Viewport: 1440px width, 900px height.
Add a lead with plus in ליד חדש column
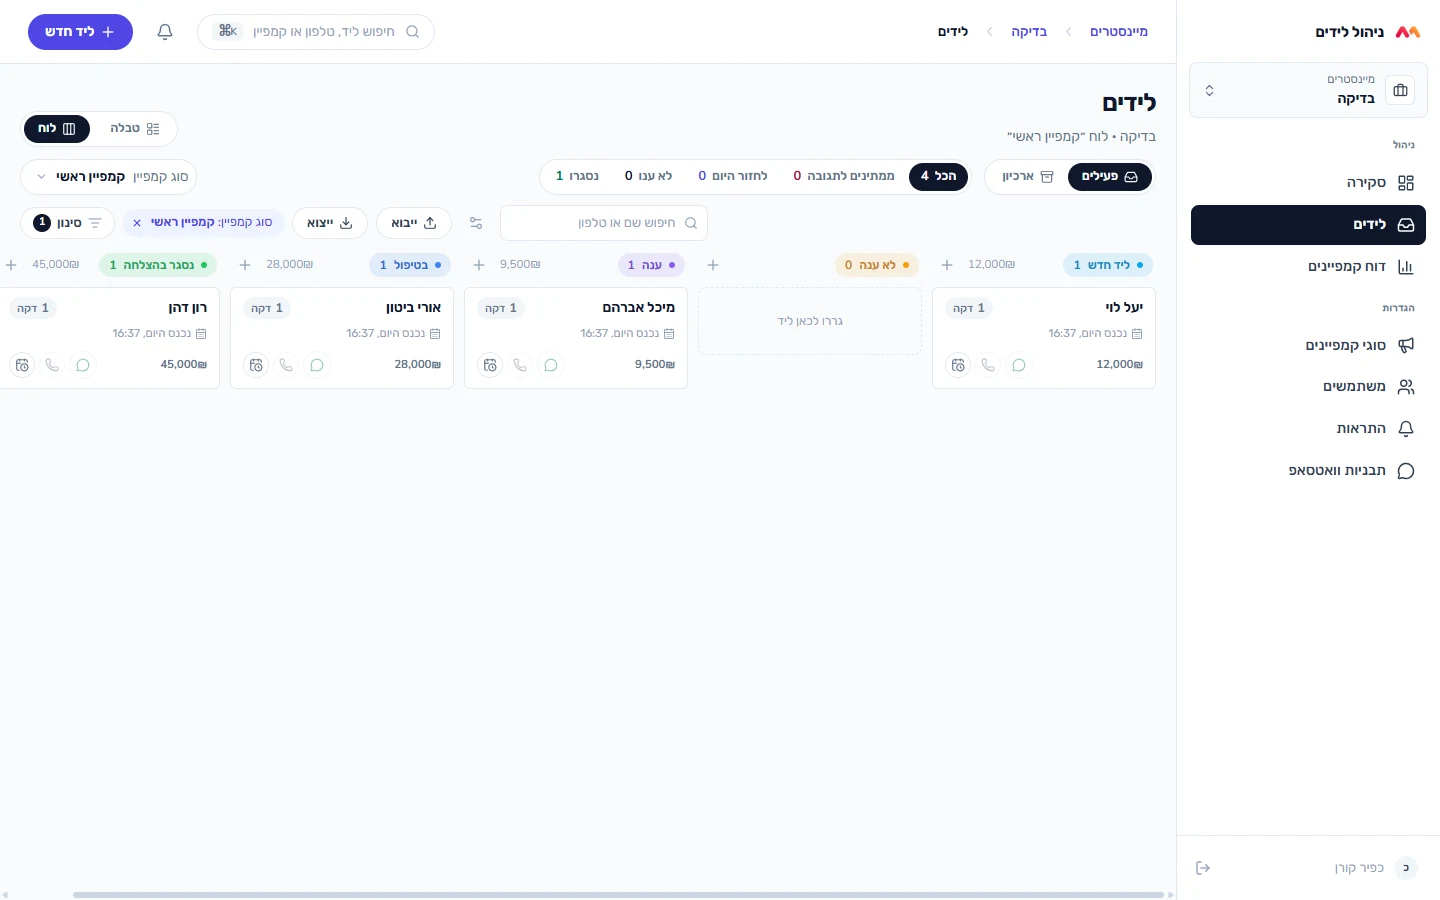point(947,265)
